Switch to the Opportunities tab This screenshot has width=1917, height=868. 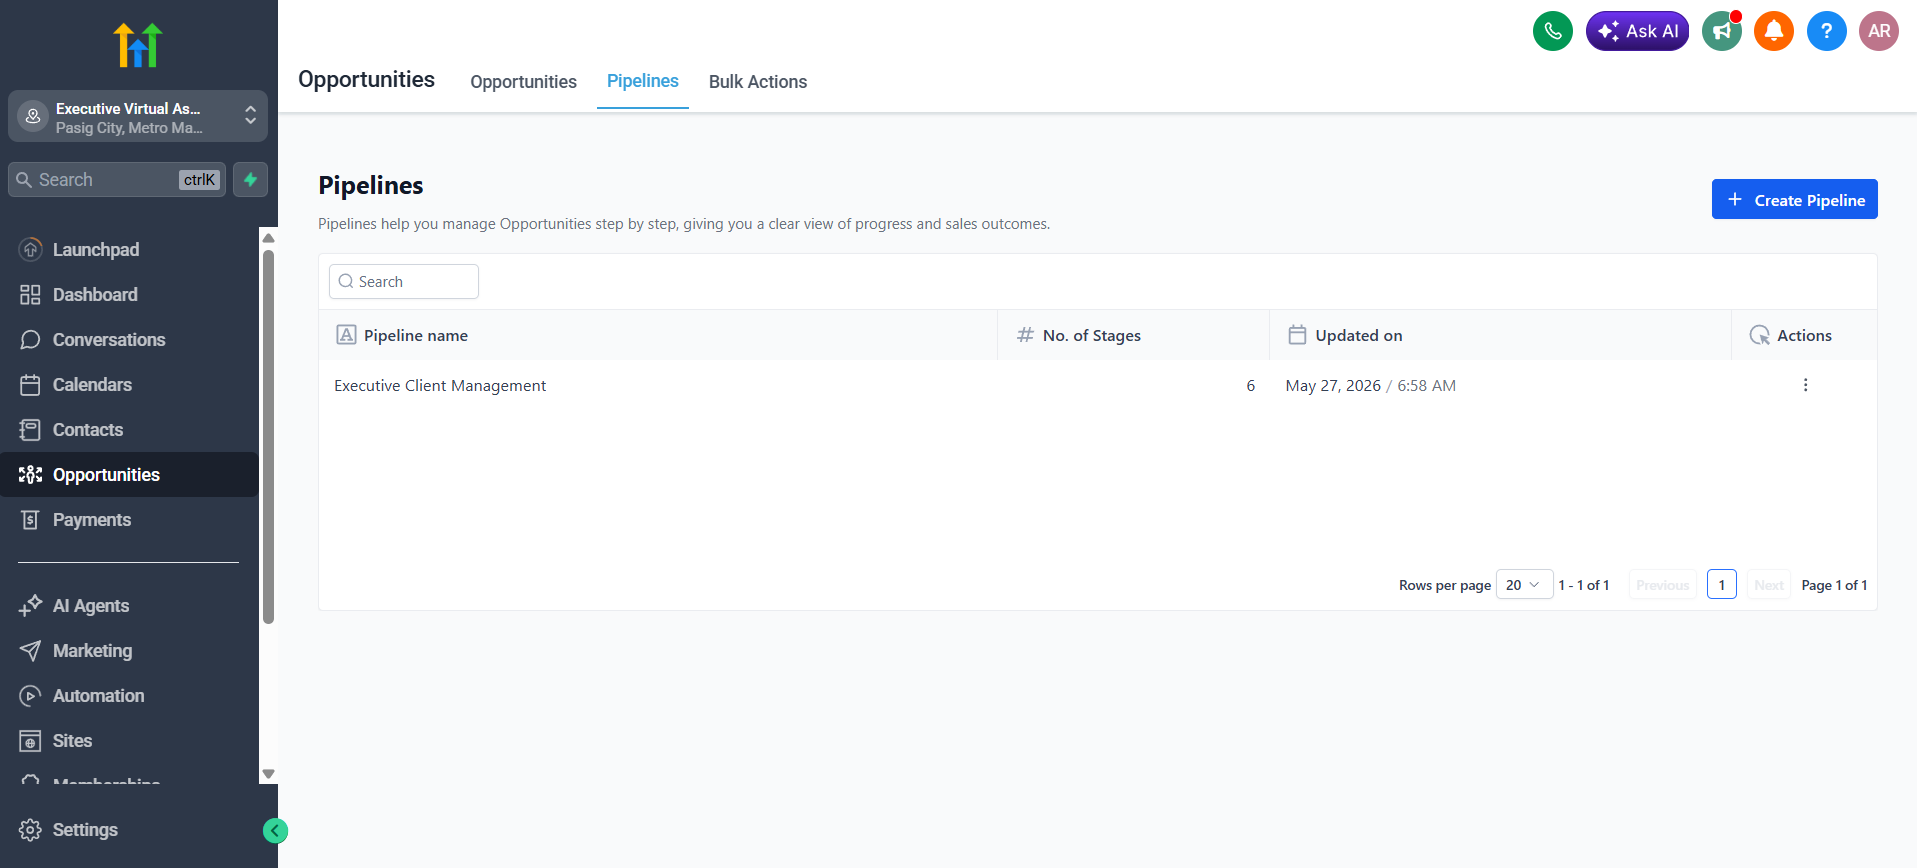[523, 82]
